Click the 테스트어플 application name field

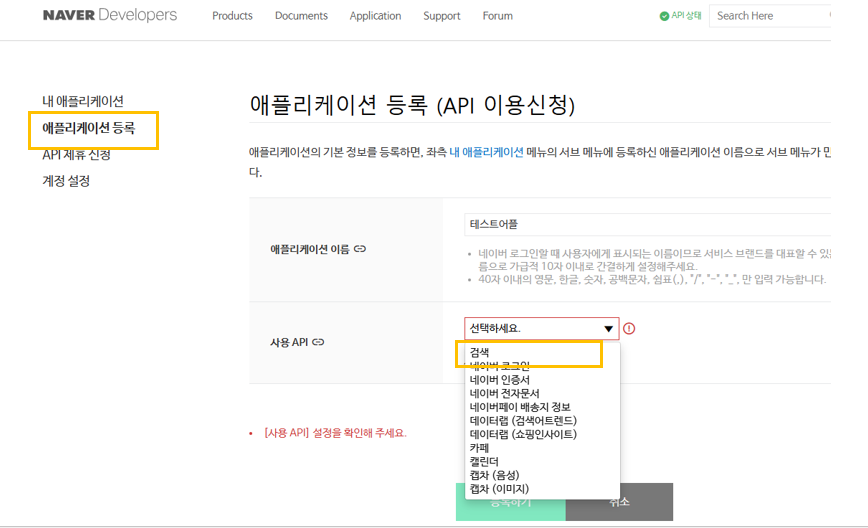coord(647,224)
